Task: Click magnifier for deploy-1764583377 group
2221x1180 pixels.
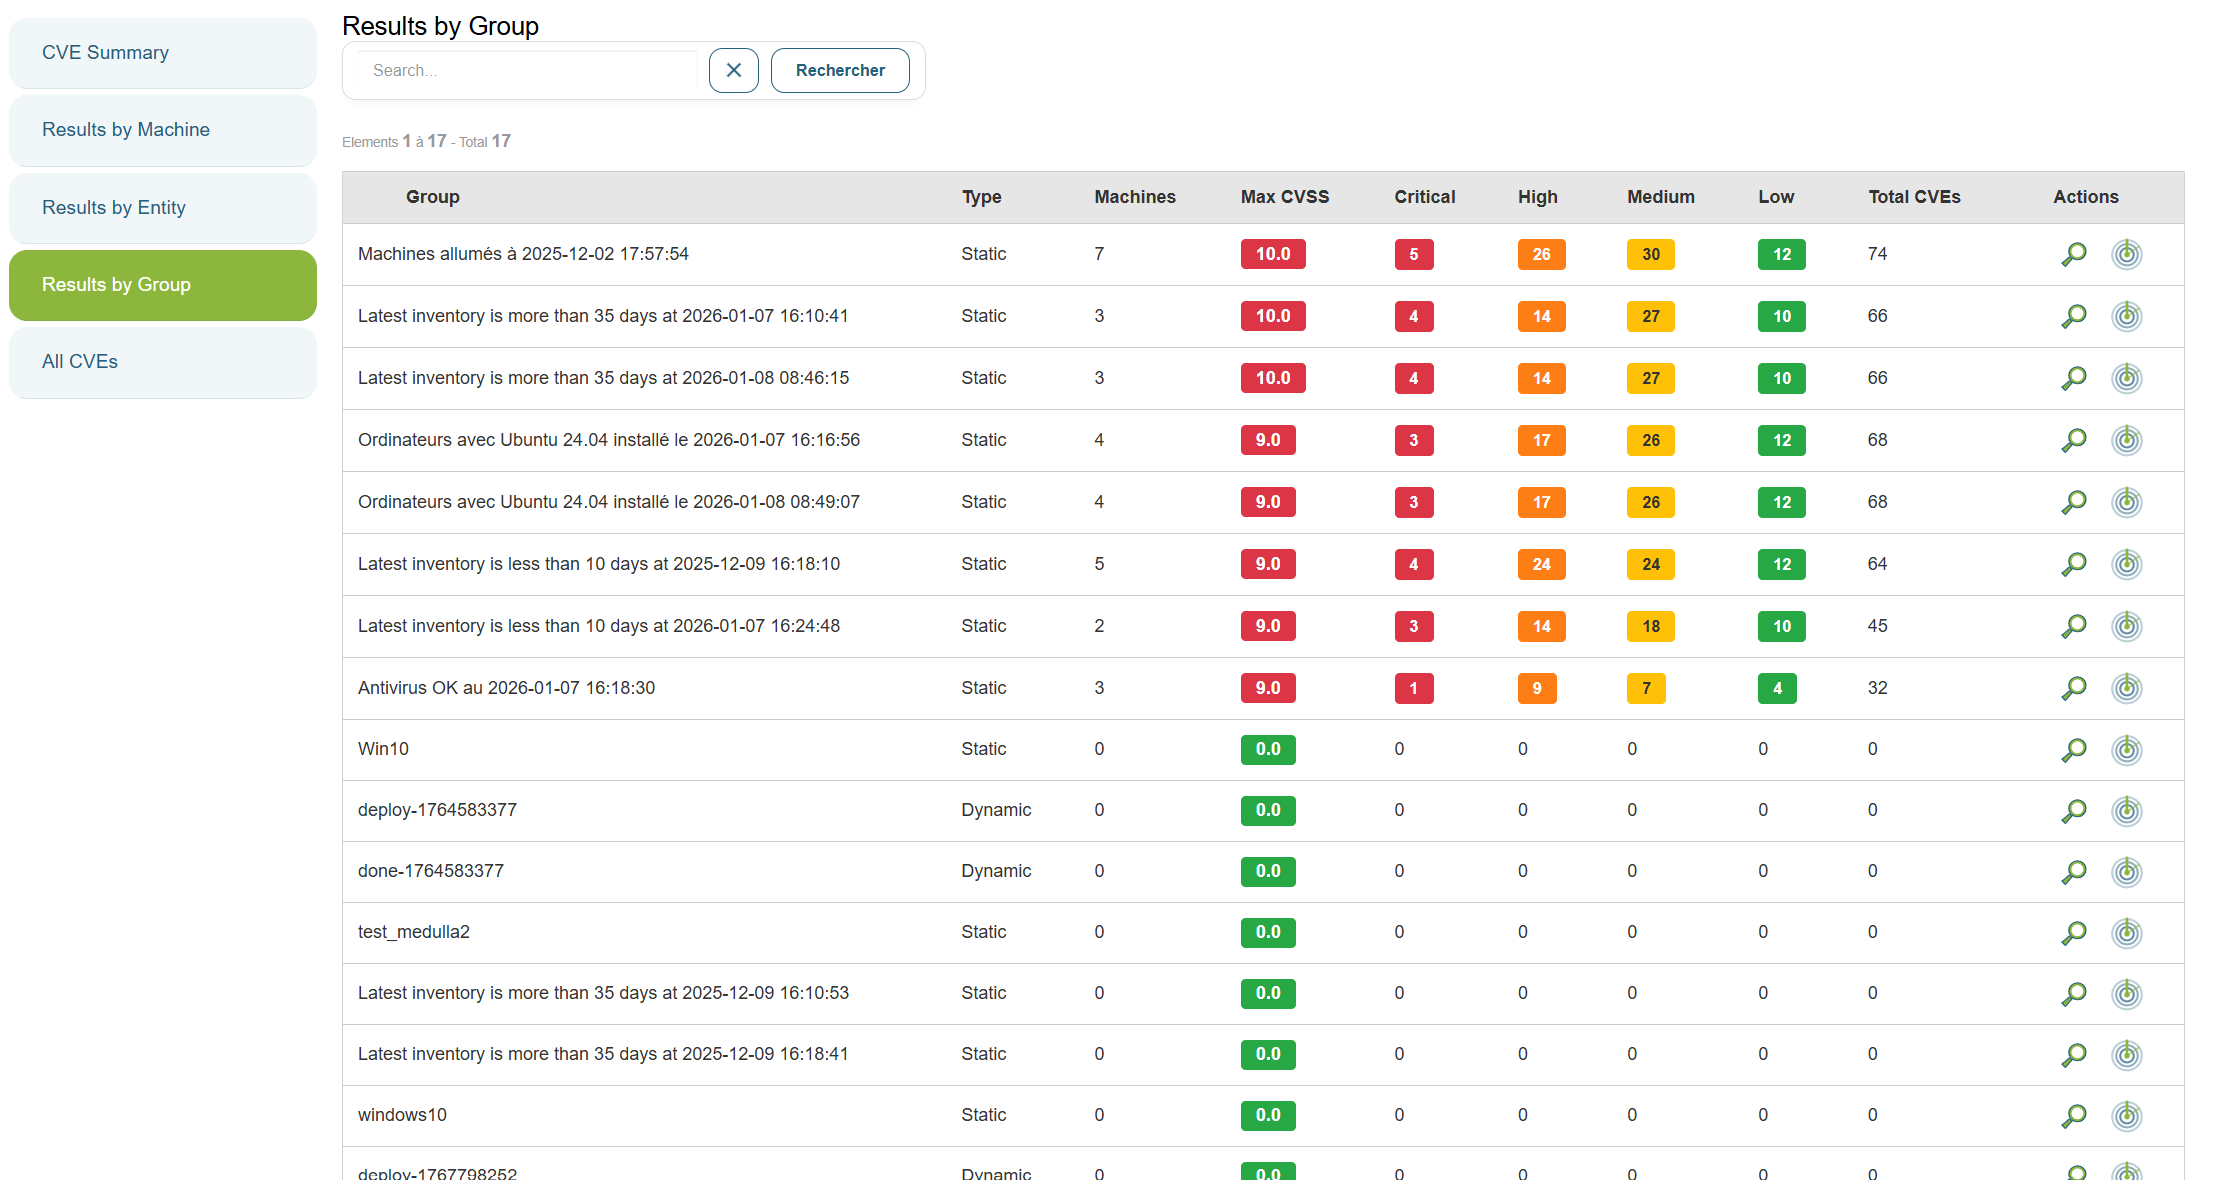Action: pos(2074,811)
